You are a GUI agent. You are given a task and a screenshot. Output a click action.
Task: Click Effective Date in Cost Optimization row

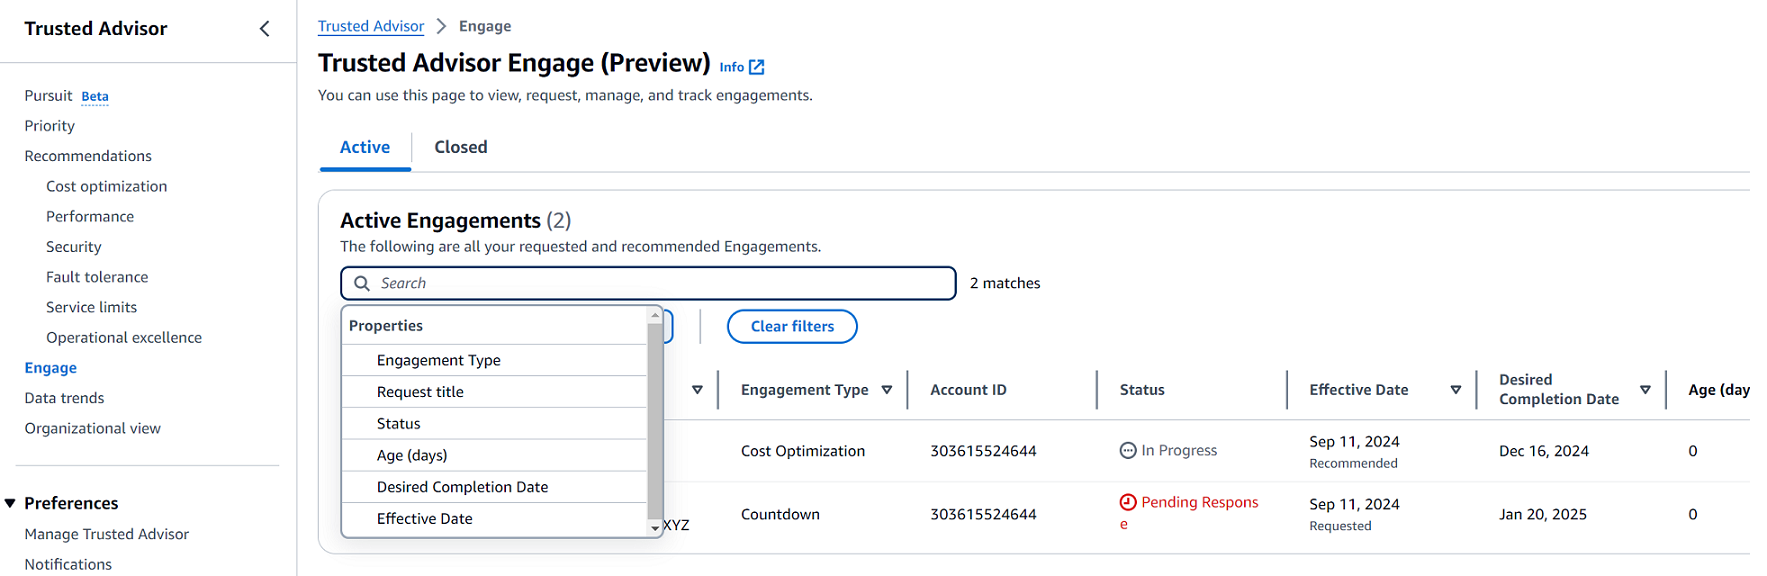tap(1354, 442)
